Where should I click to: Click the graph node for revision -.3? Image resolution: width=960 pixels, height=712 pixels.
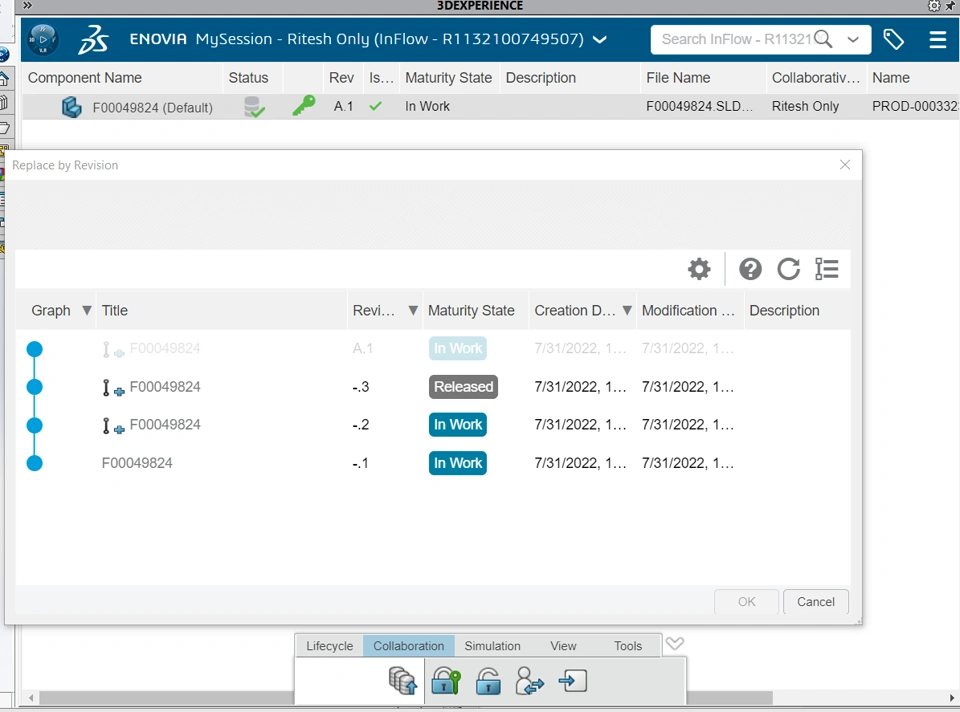click(35, 387)
